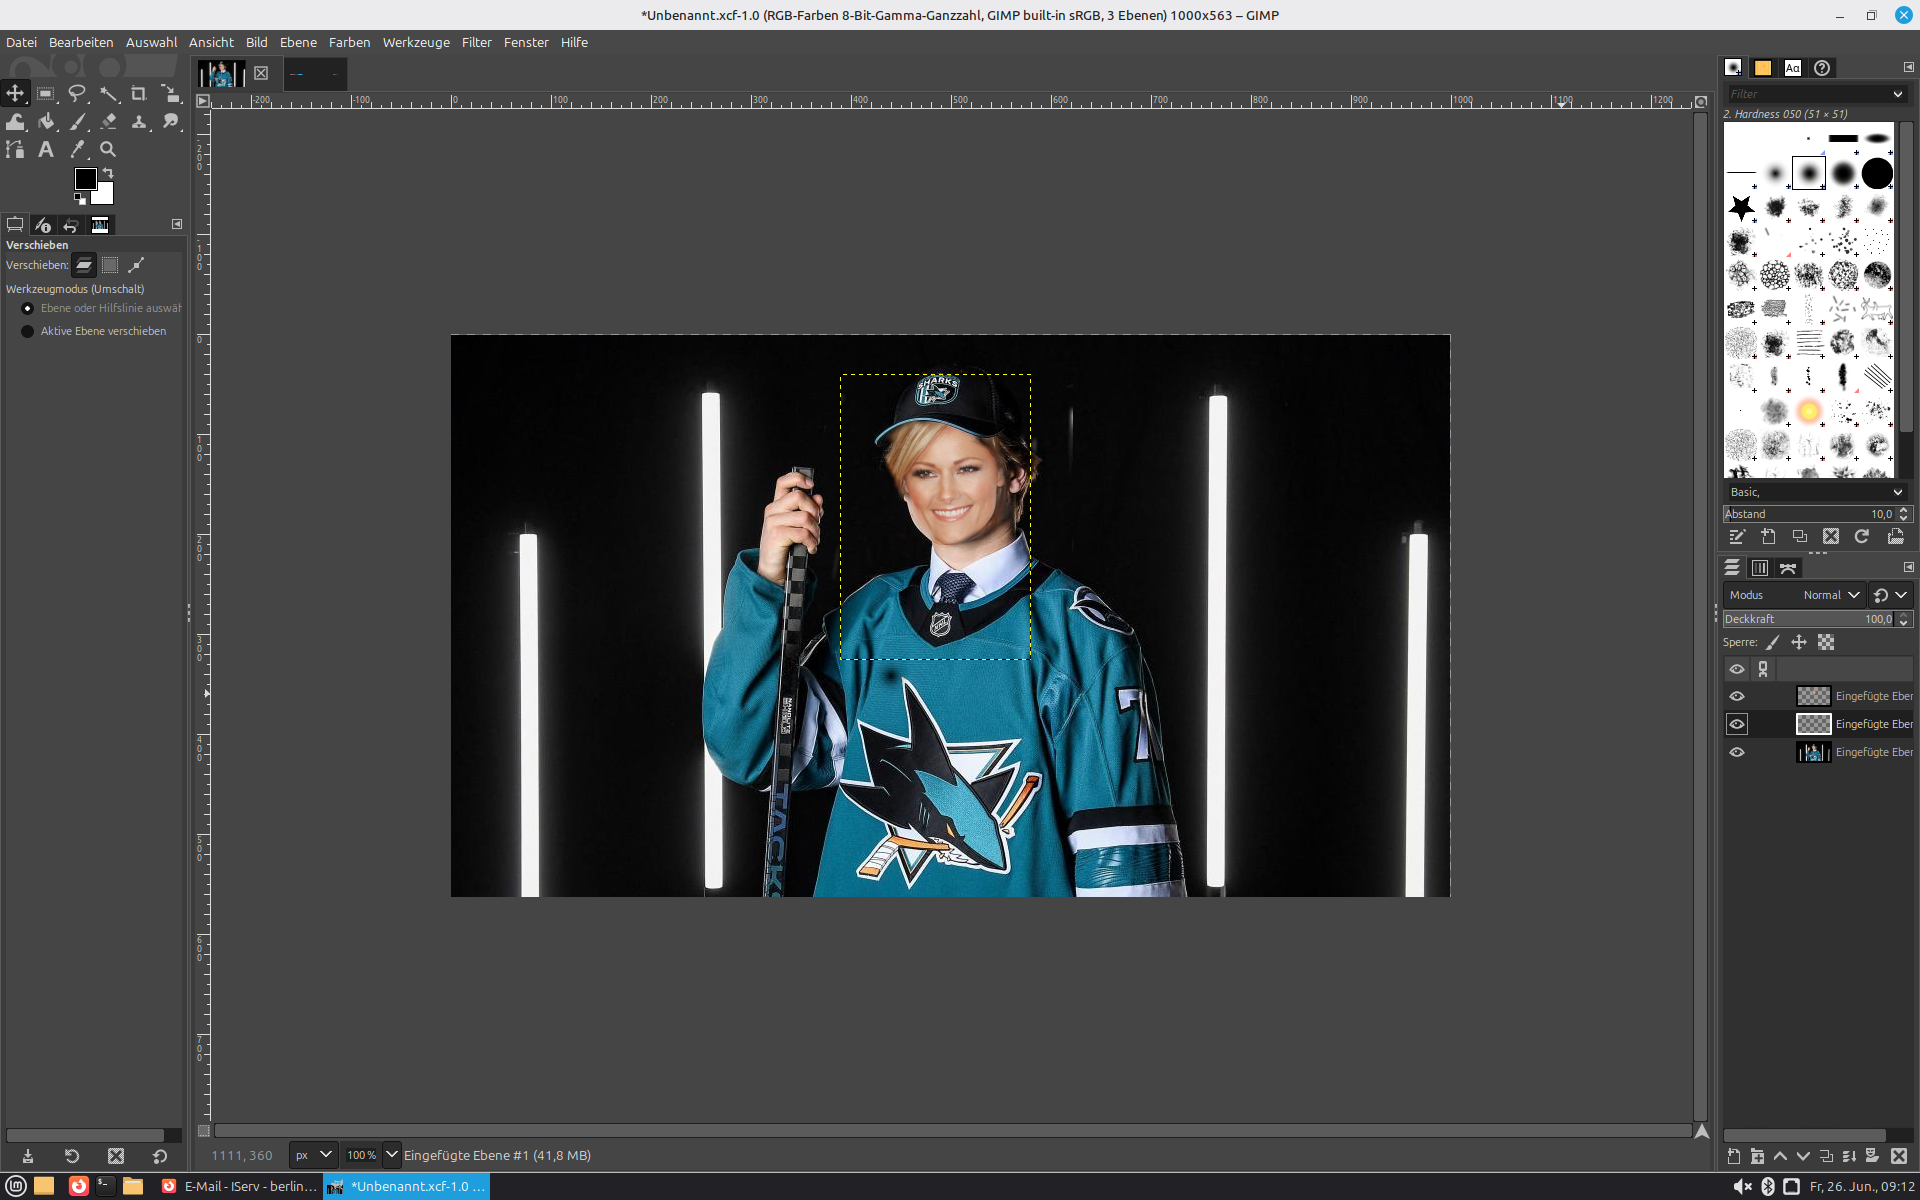Open the brushes dock configure menu arrow

[x=1908, y=67]
